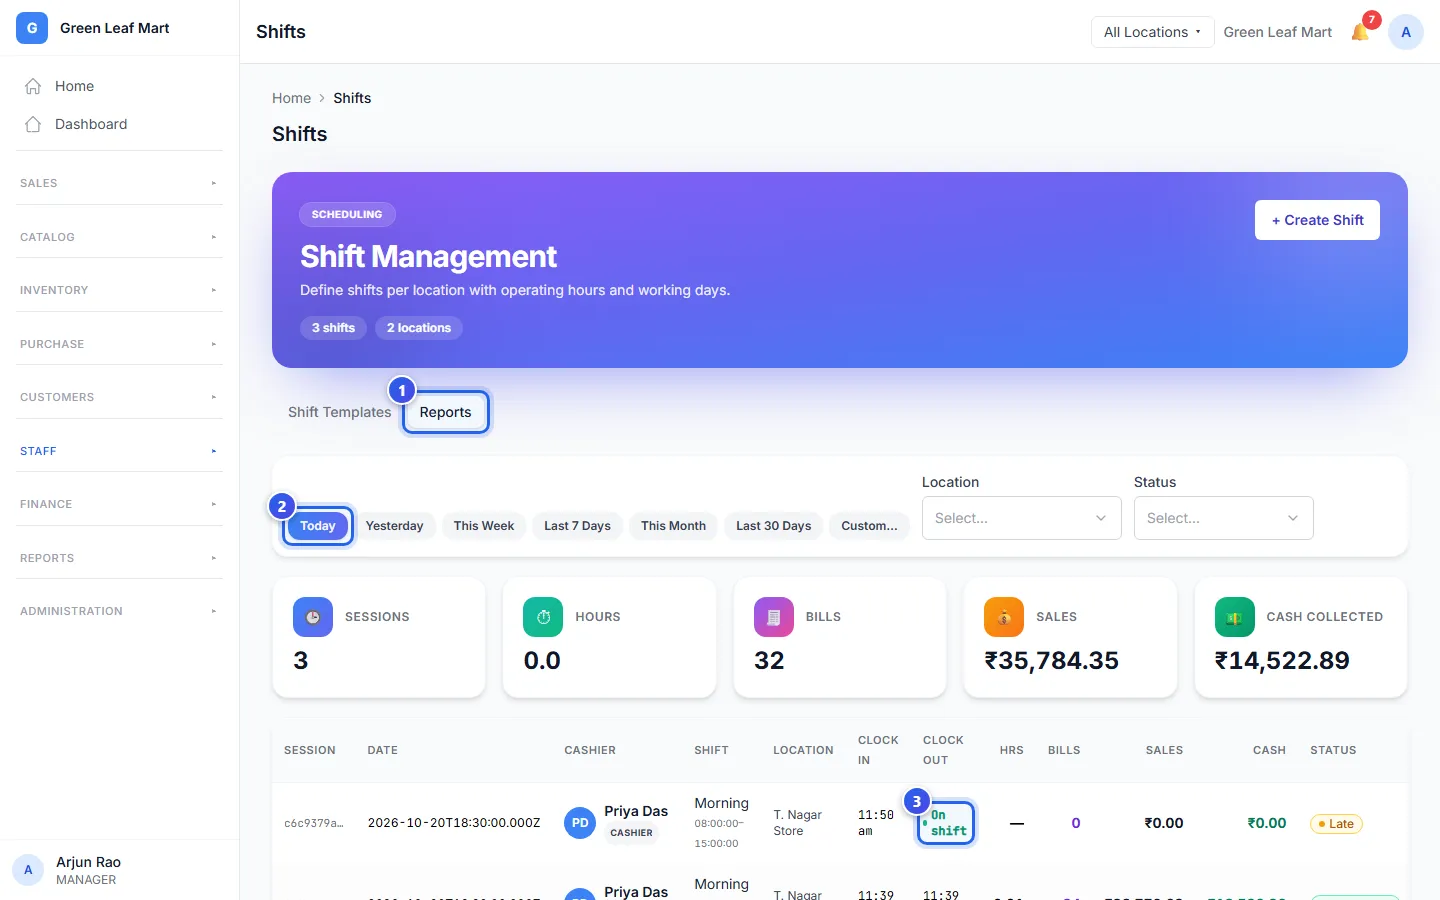Click the Late status badge
The width and height of the screenshot is (1440, 900).
(1336, 824)
